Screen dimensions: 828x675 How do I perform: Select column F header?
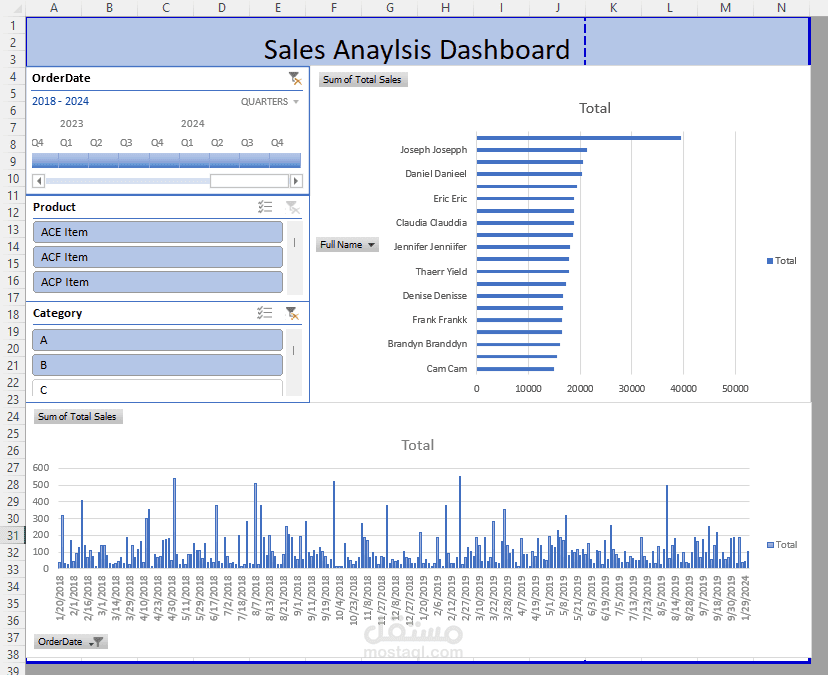click(x=334, y=7)
